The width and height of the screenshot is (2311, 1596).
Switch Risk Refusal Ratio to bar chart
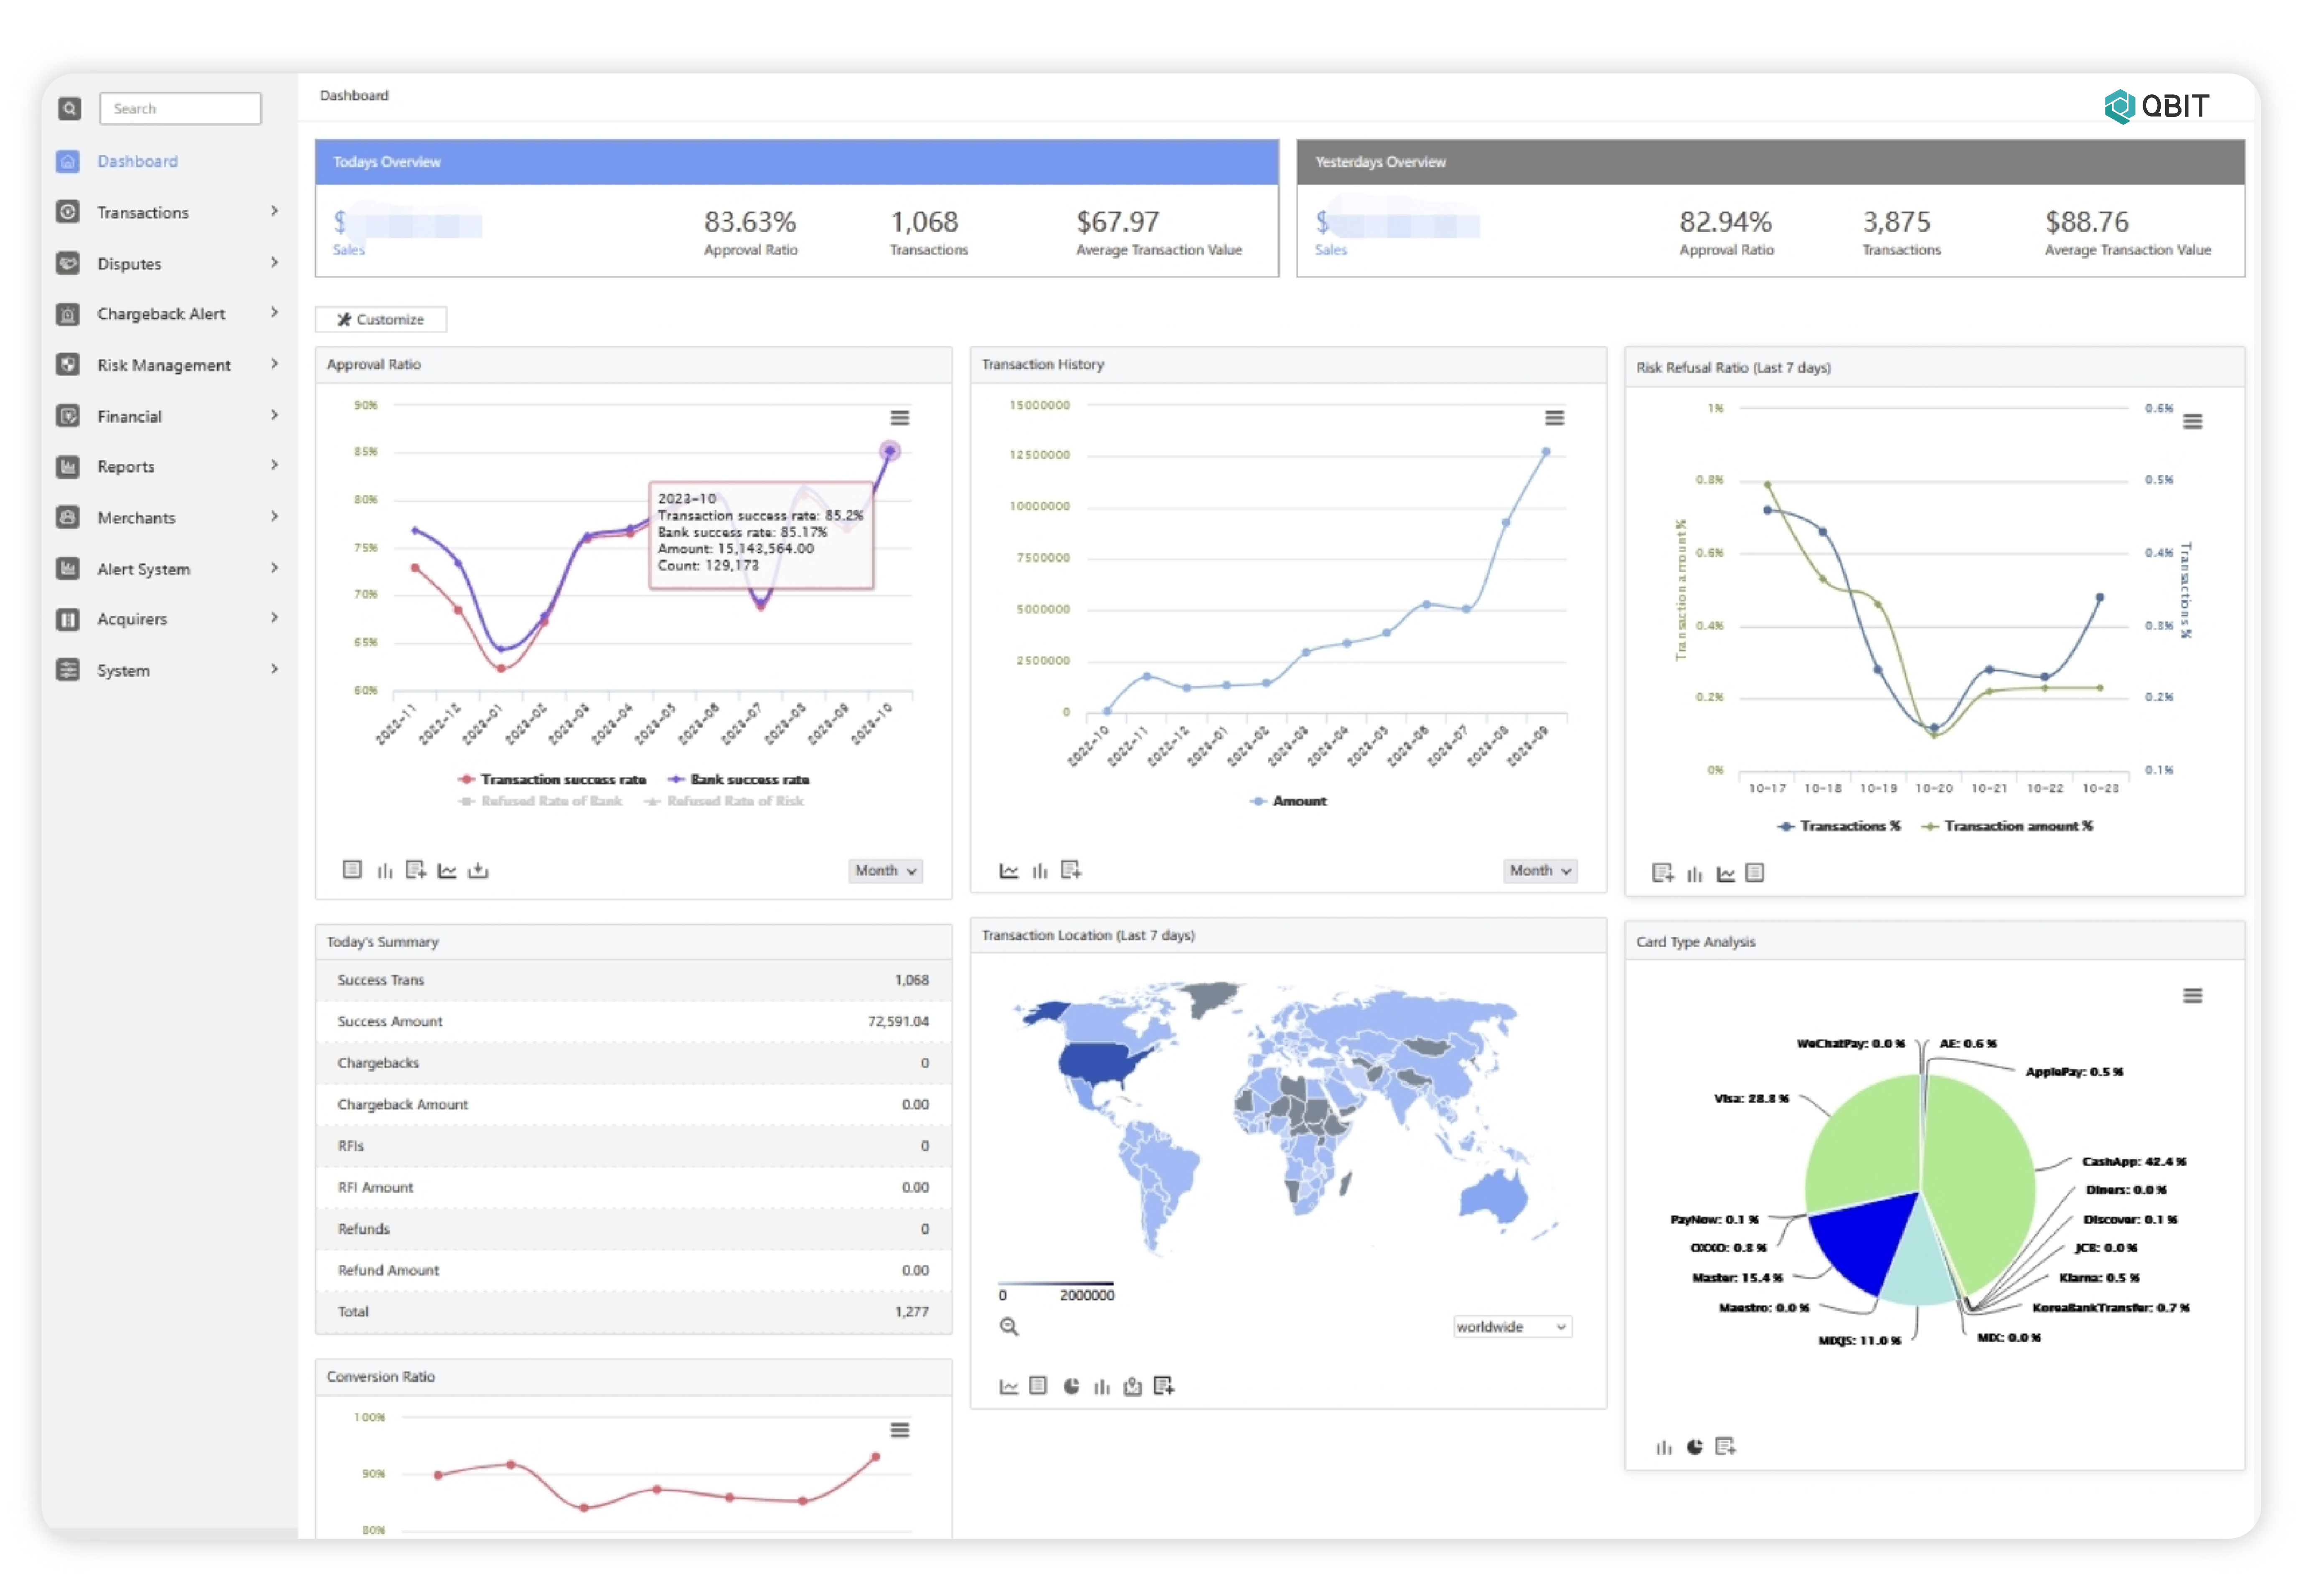click(1695, 875)
